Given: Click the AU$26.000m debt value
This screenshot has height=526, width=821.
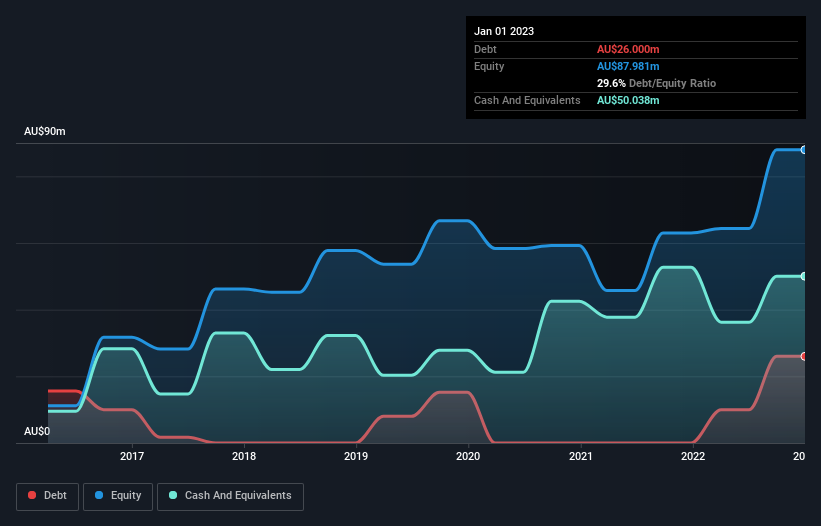Looking at the screenshot, I should click(628, 49).
